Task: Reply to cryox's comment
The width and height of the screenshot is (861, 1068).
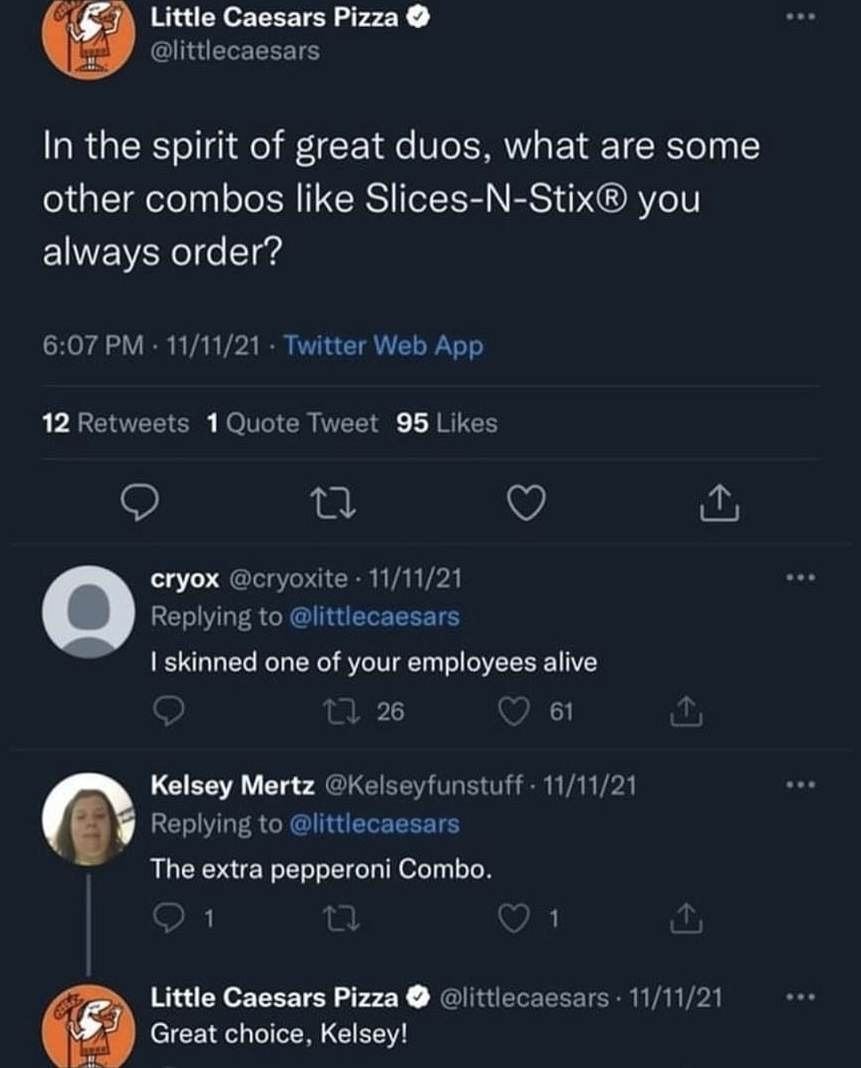Action: point(170,711)
